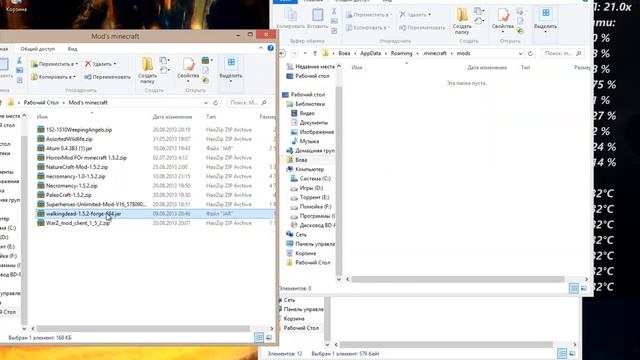Click up-folder arrow in mods window
The width and height of the screenshot is (640, 360).
(x=315, y=53)
